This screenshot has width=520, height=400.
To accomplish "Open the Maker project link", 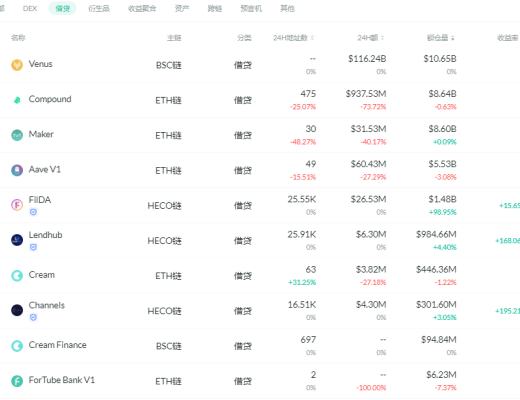I will (x=41, y=134).
